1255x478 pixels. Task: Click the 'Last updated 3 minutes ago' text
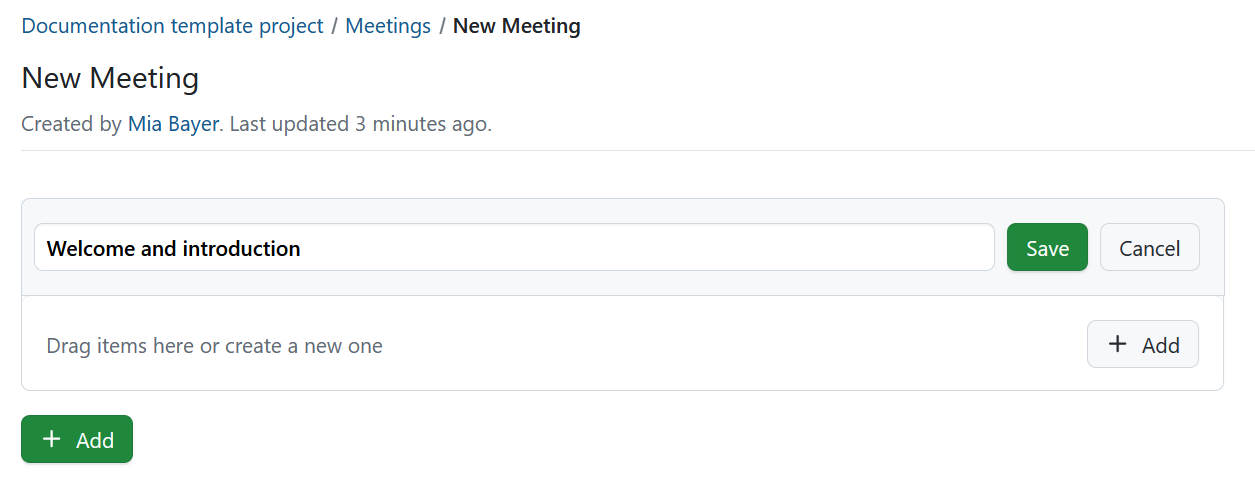pyautogui.click(x=361, y=125)
